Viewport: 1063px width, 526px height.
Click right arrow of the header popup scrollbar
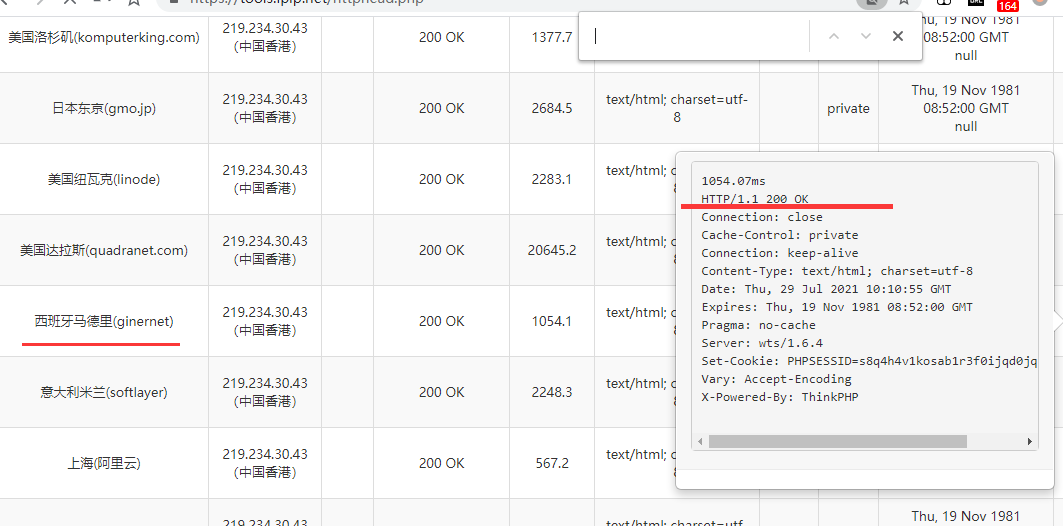pyautogui.click(x=1029, y=442)
